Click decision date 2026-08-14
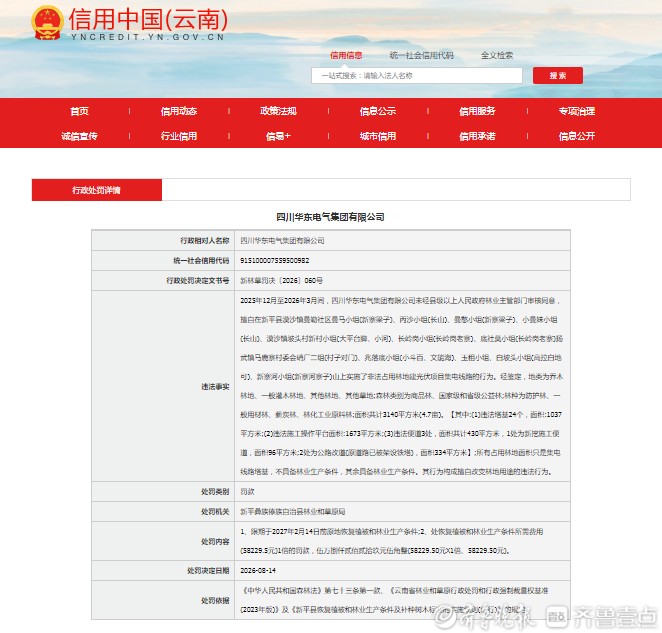The width and height of the screenshot is (662, 633). pyautogui.click(x=258, y=571)
